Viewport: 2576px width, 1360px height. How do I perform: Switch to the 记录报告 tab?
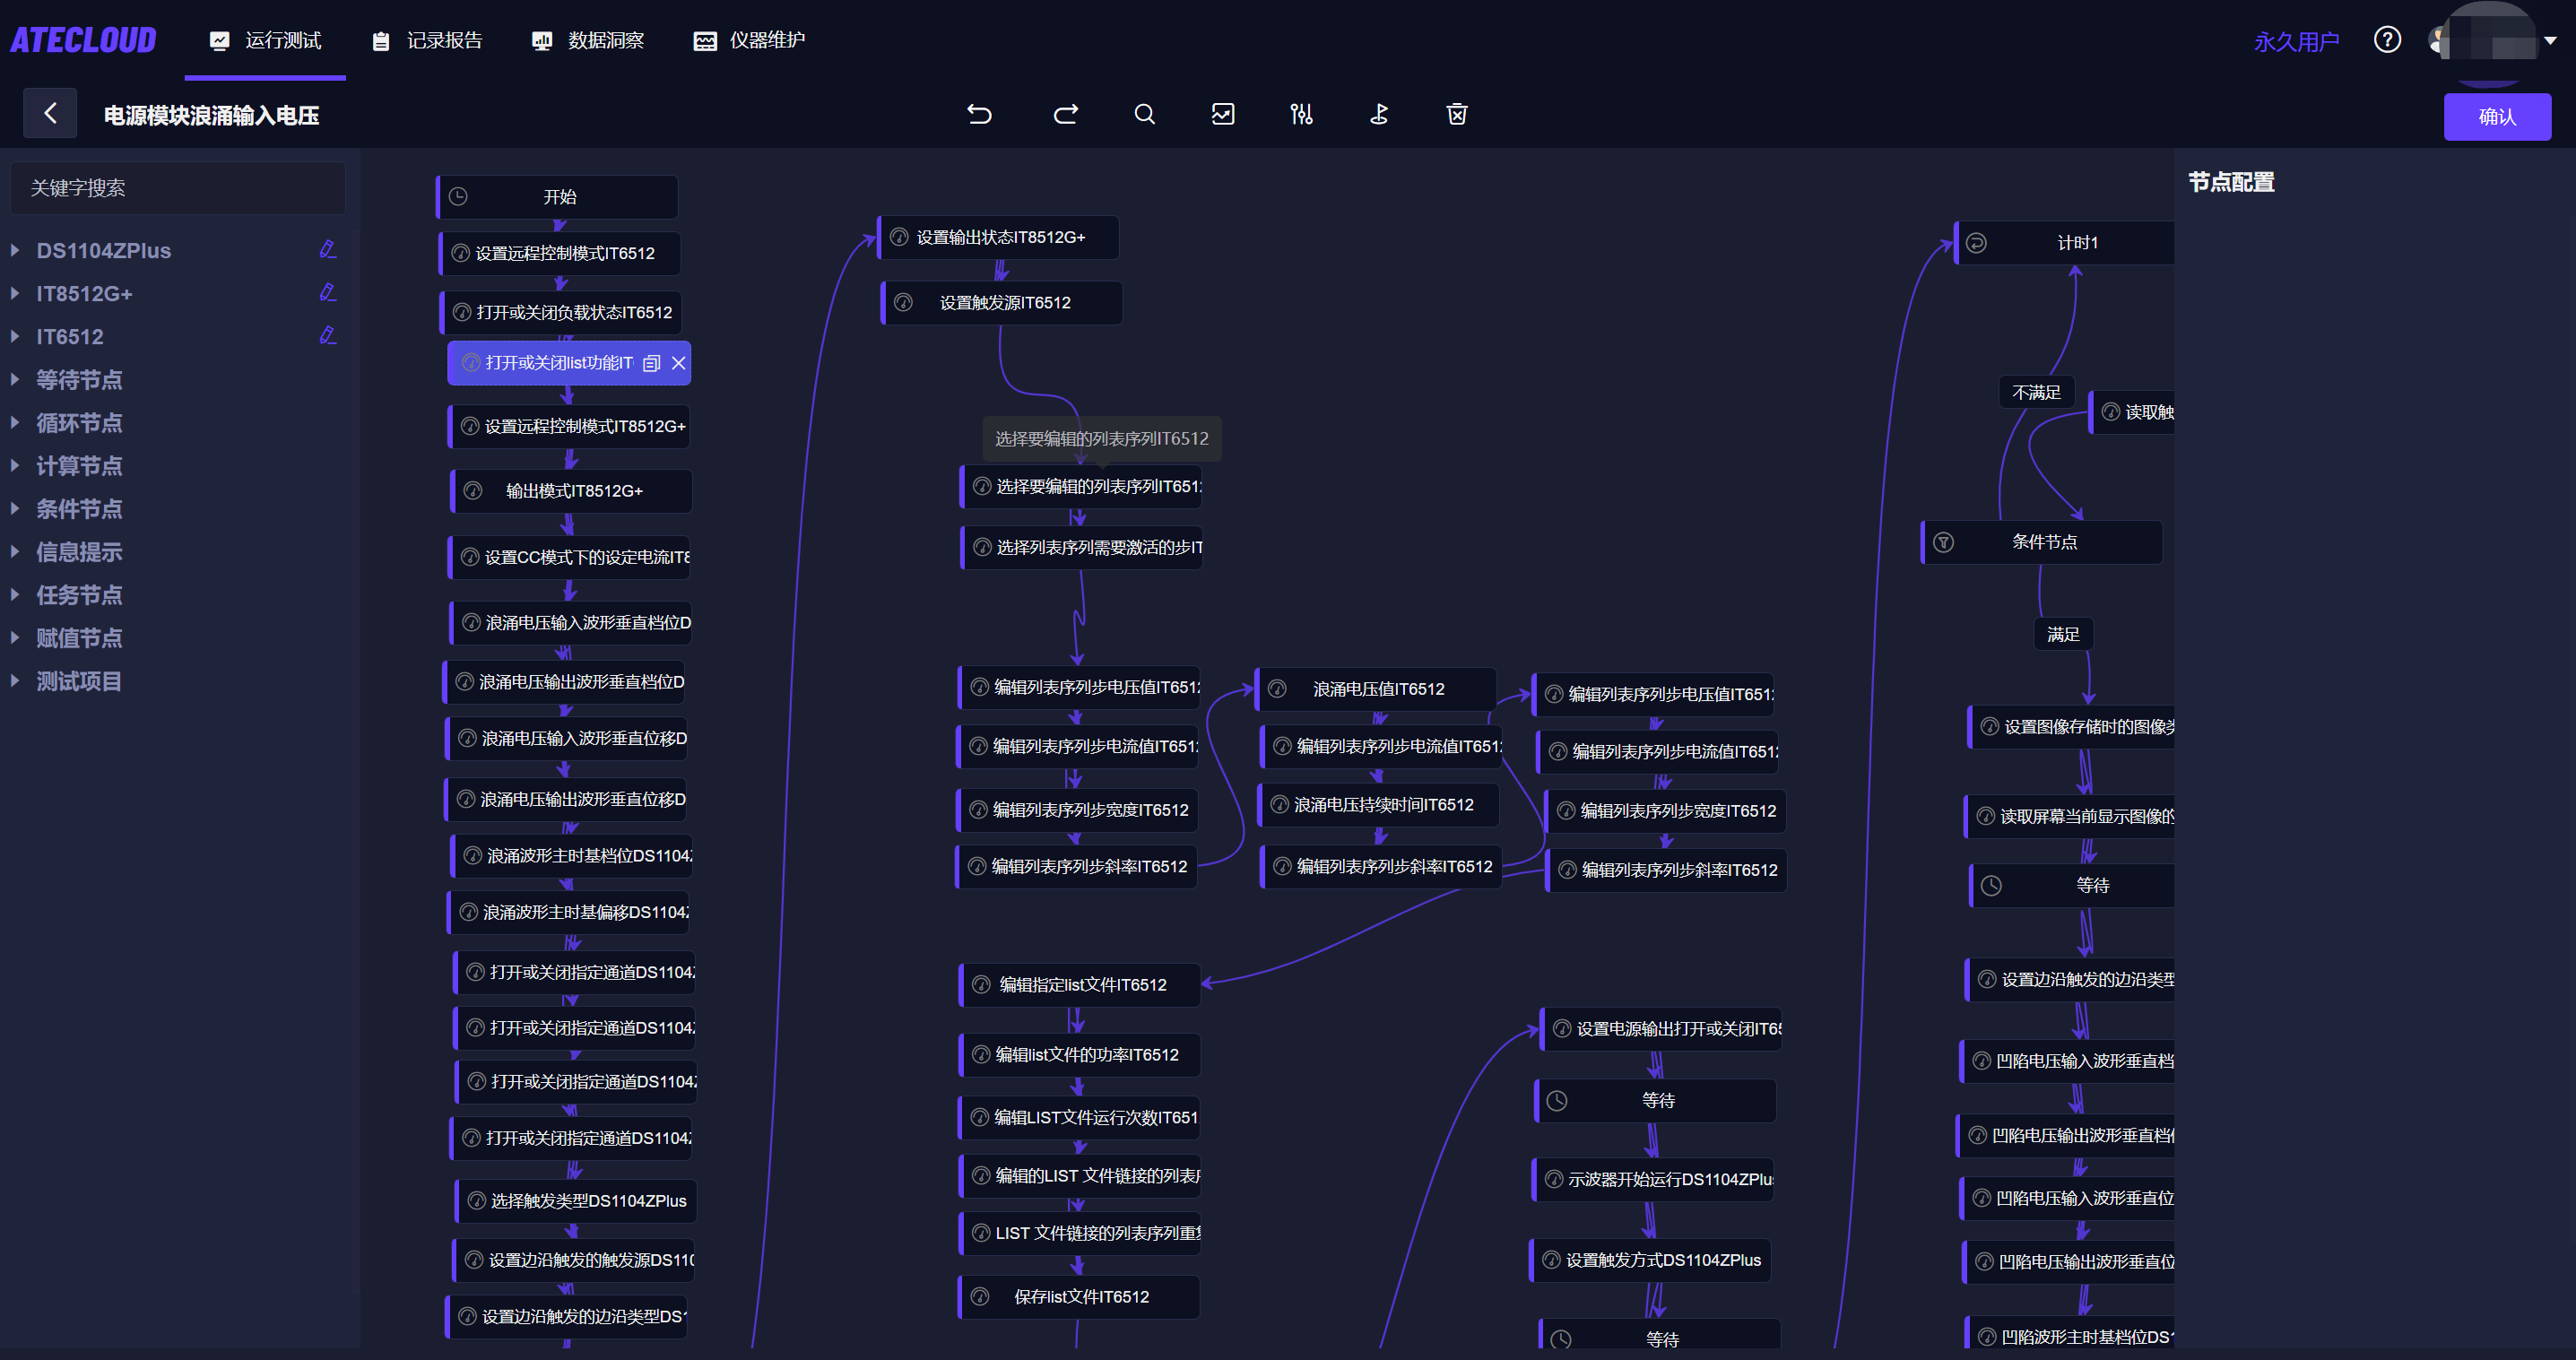point(427,40)
